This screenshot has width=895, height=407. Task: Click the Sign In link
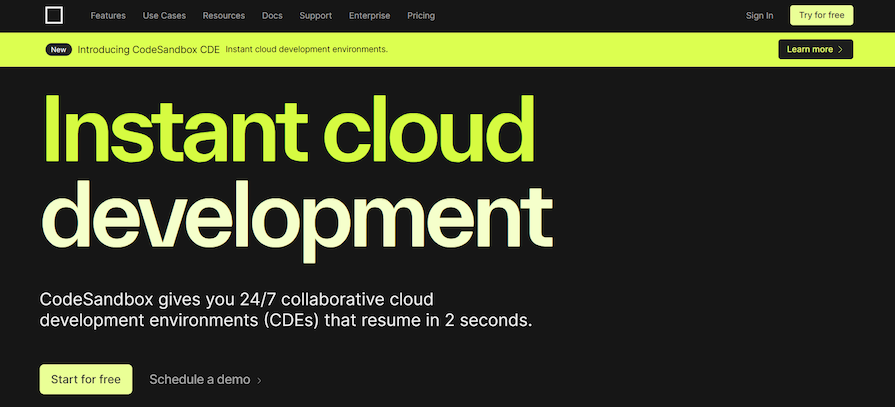[x=759, y=16]
